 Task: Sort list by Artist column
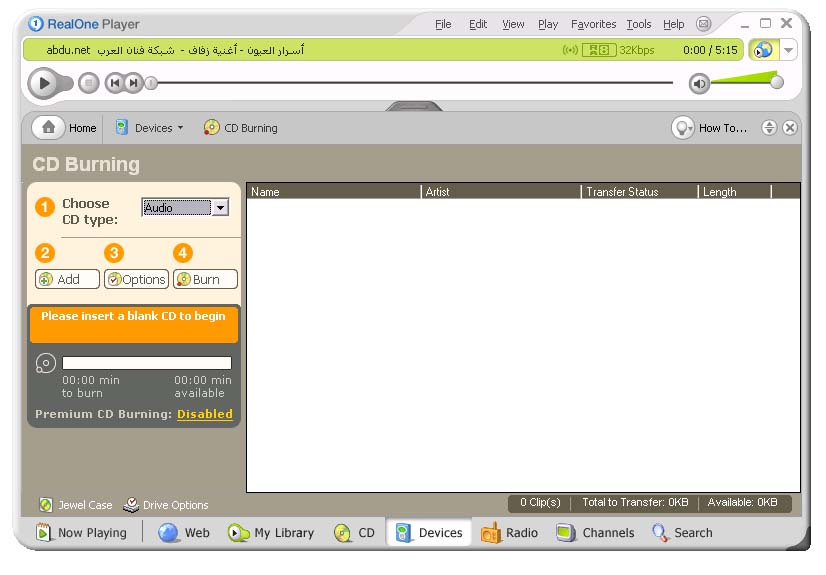501,192
